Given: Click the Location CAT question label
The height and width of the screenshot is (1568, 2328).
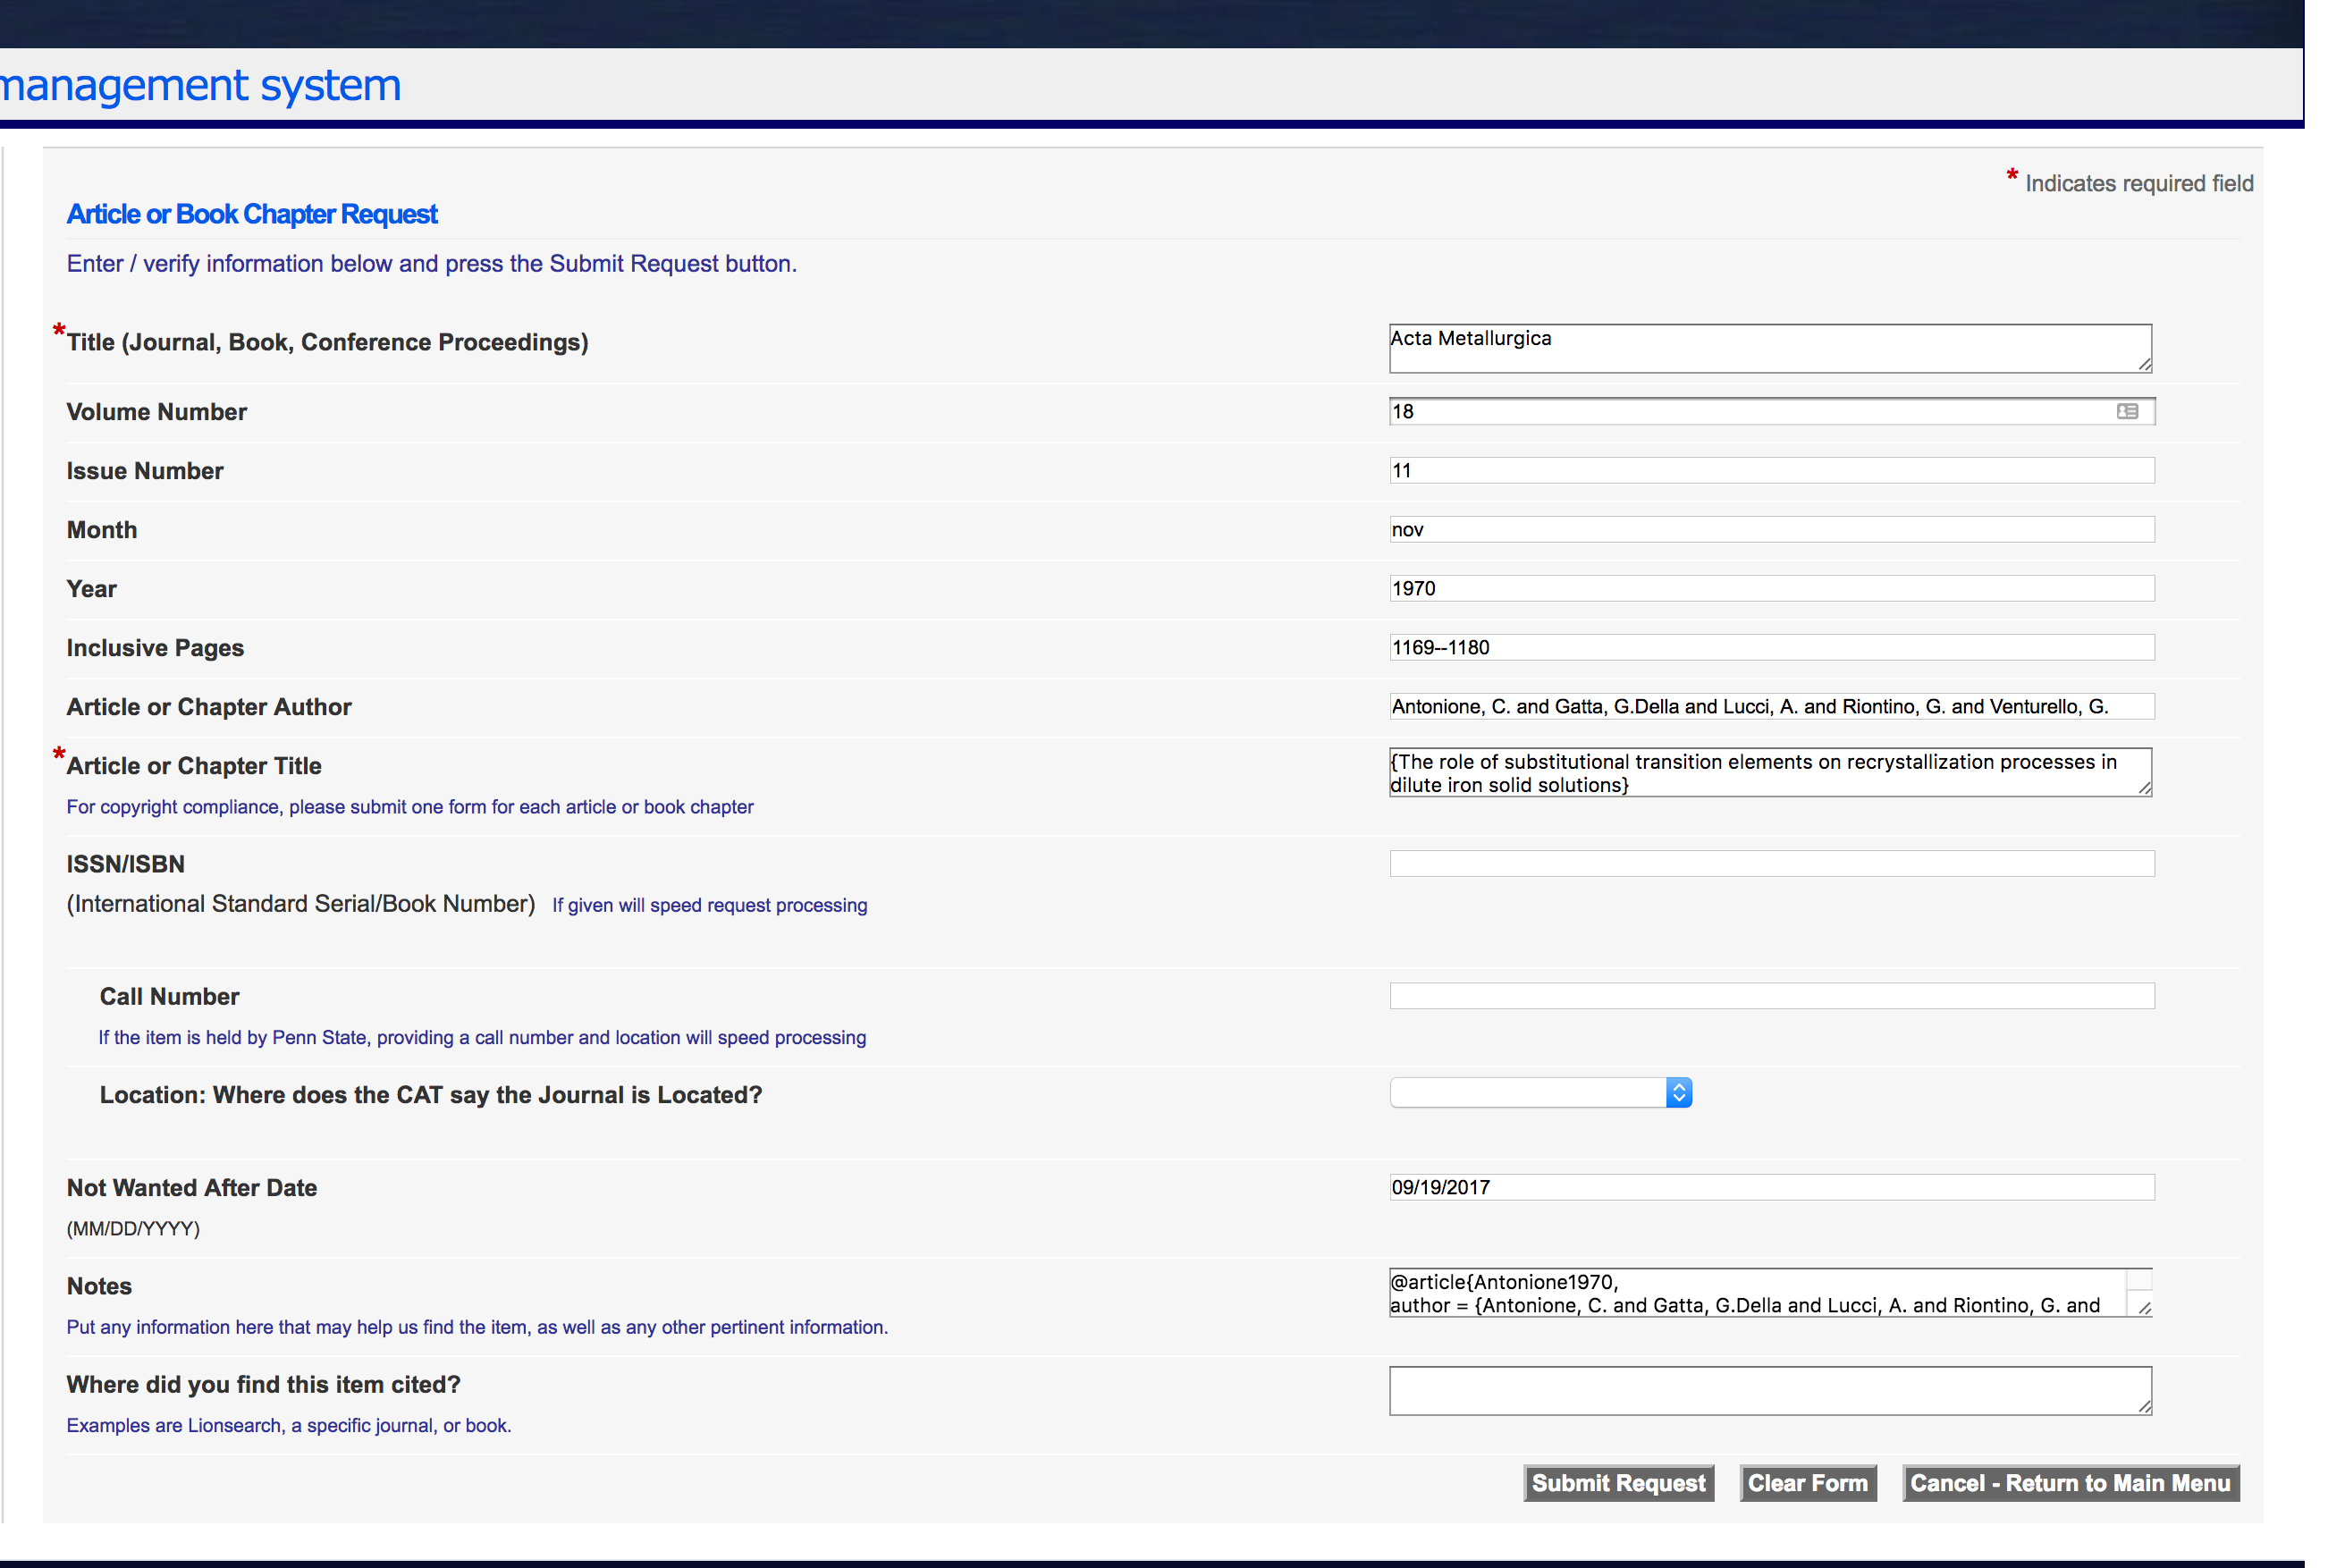Looking at the screenshot, I should click(430, 1095).
